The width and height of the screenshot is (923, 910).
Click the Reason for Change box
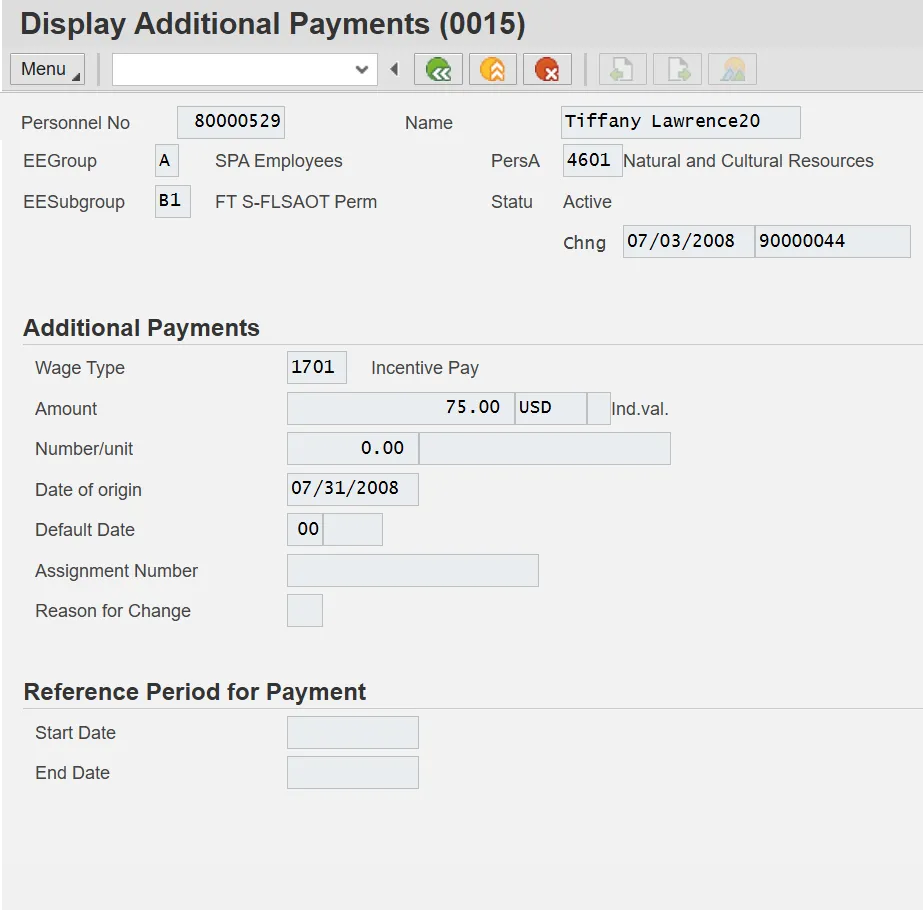304,610
